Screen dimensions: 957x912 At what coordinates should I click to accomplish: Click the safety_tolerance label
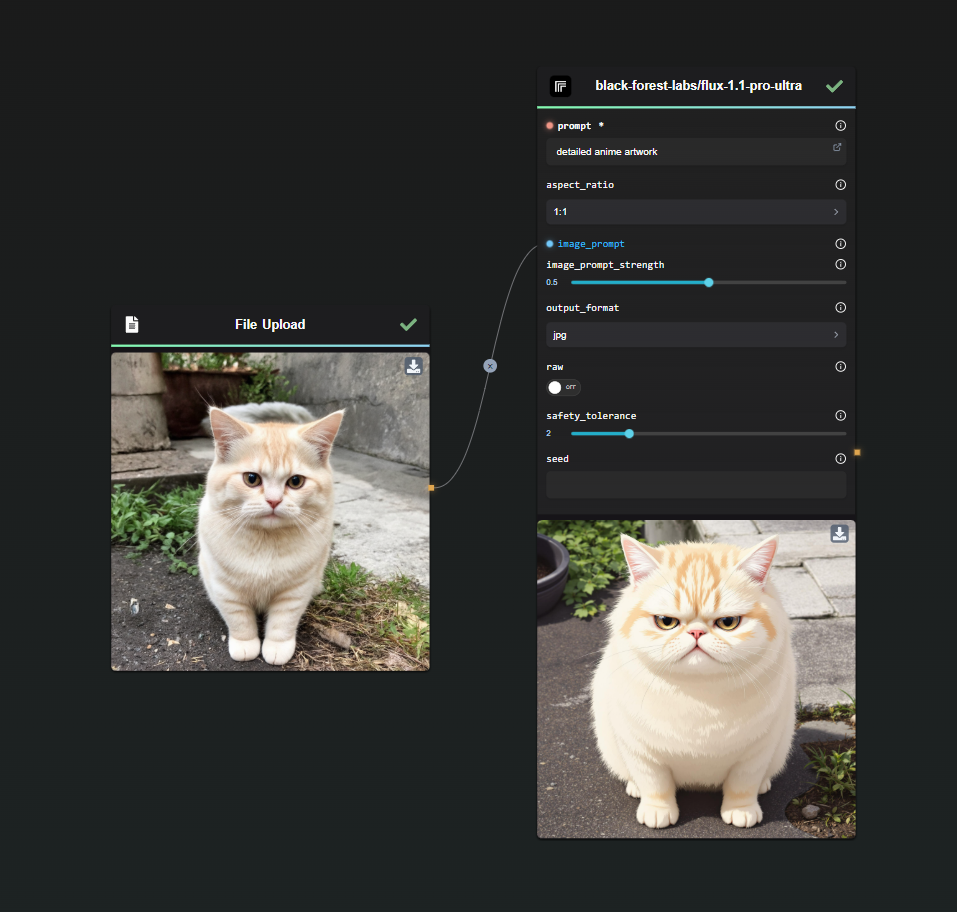(591, 416)
